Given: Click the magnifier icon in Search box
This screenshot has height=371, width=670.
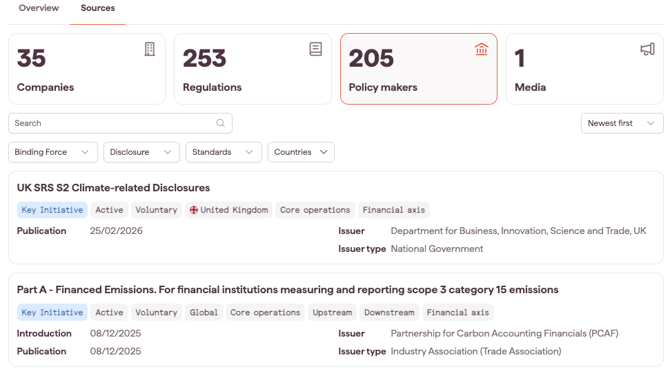Looking at the screenshot, I should pyautogui.click(x=220, y=123).
